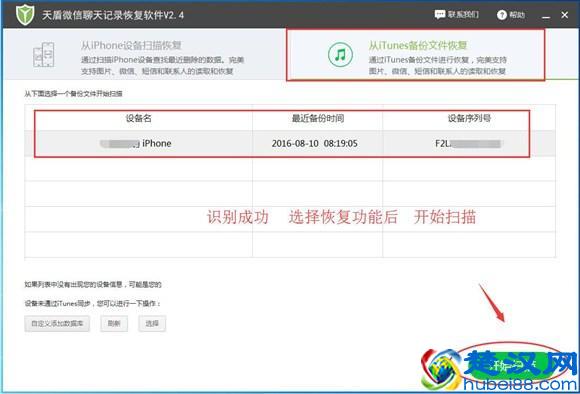Viewport: 580px width, 394px height.
Task: Sort by 设备序列号 column header
Action: [x=469, y=118]
